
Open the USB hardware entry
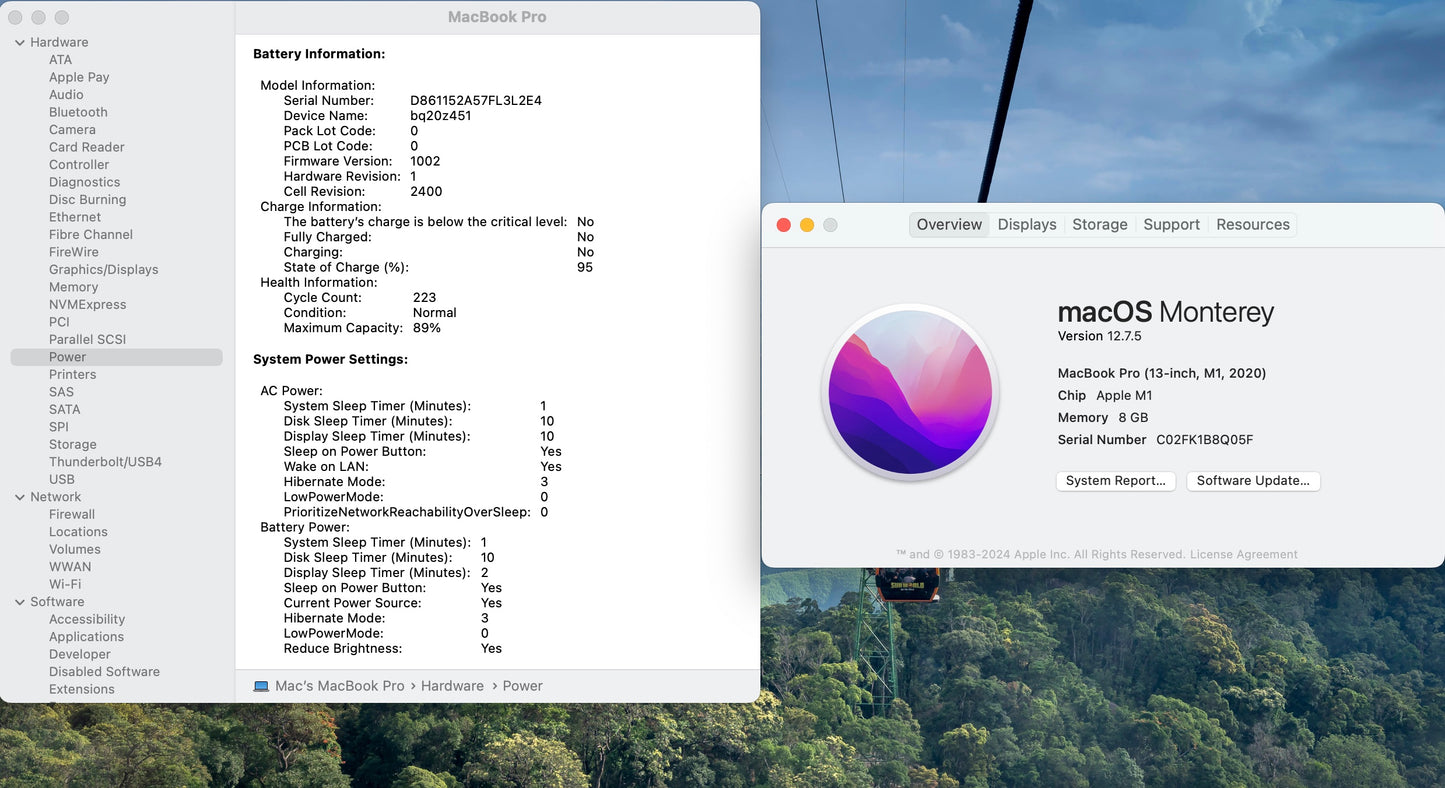62,480
